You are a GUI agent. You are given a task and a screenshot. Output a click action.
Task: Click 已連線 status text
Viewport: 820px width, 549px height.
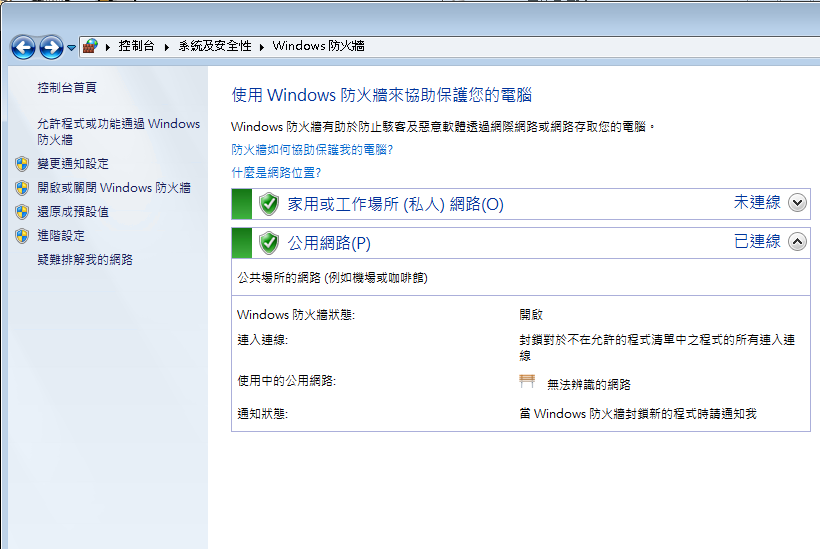(757, 242)
